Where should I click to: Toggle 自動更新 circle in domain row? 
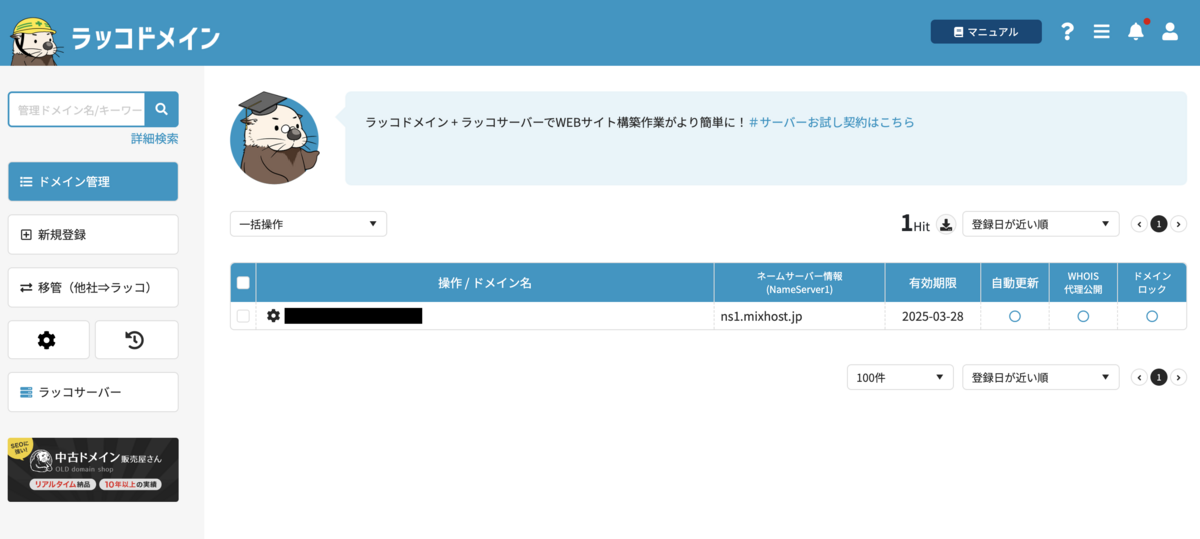pyautogui.click(x=1015, y=316)
